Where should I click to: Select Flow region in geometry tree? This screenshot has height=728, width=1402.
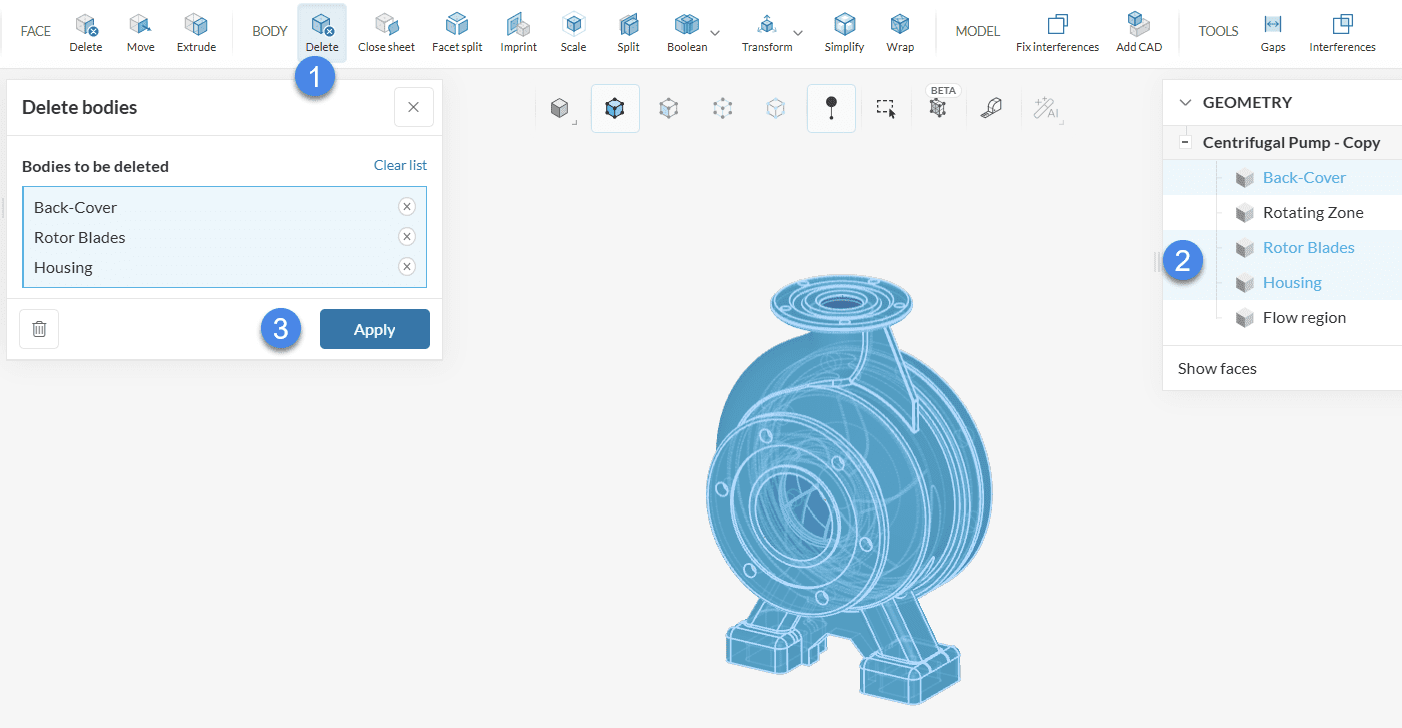pos(1303,318)
